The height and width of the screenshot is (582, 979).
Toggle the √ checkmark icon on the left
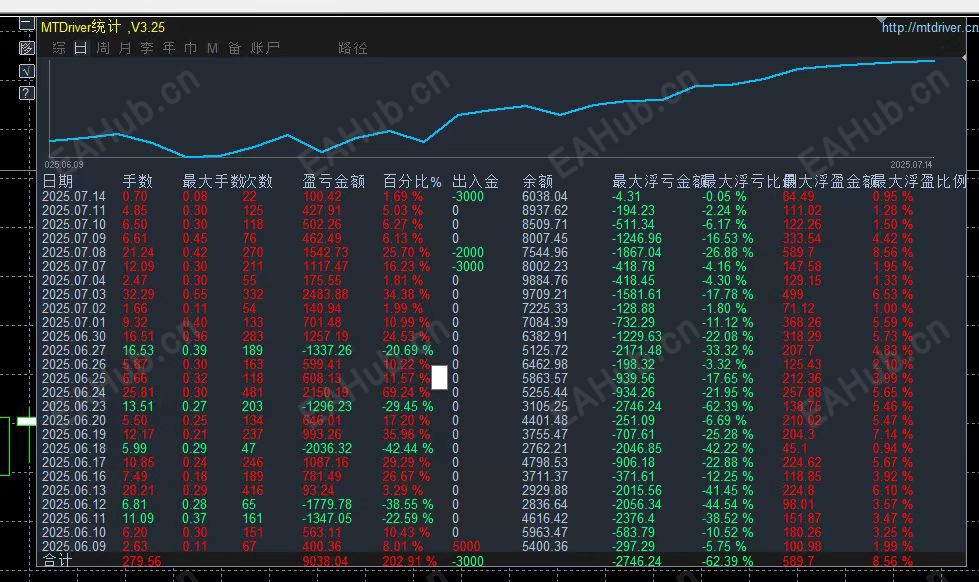tap(26, 71)
